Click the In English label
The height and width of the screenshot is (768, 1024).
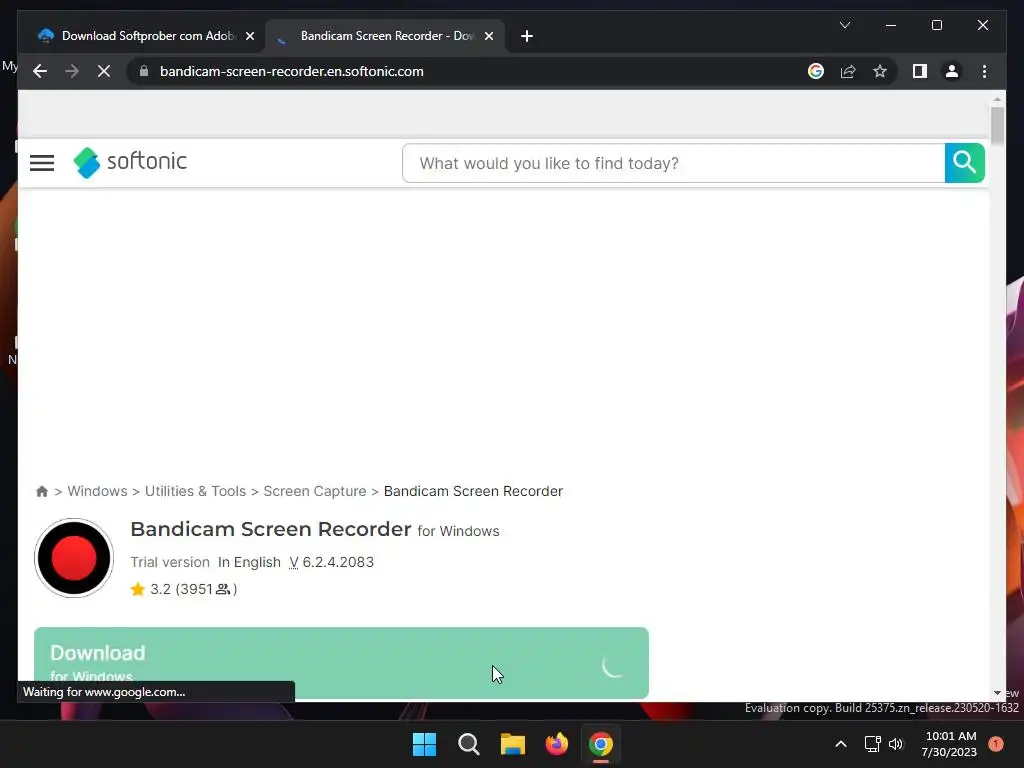[249, 562]
